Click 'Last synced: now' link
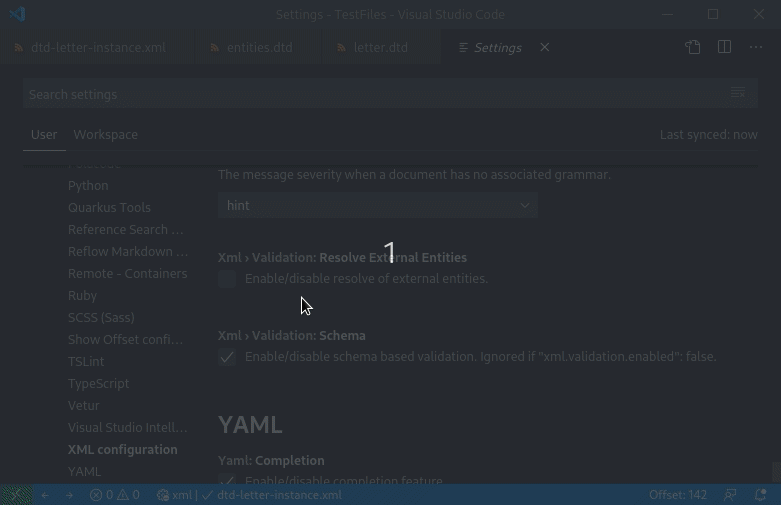The height and width of the screenshot is (505, 781). 708,134
